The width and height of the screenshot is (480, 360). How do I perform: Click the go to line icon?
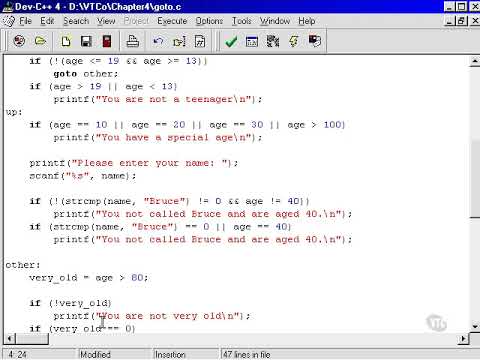(x=179, y=41)
